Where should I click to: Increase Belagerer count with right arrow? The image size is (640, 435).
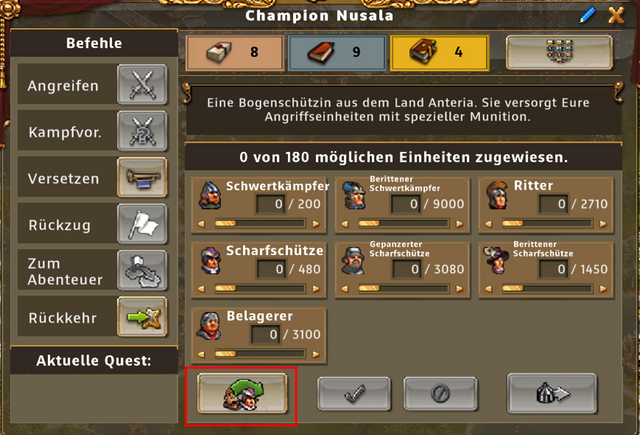tap(316, 354)
